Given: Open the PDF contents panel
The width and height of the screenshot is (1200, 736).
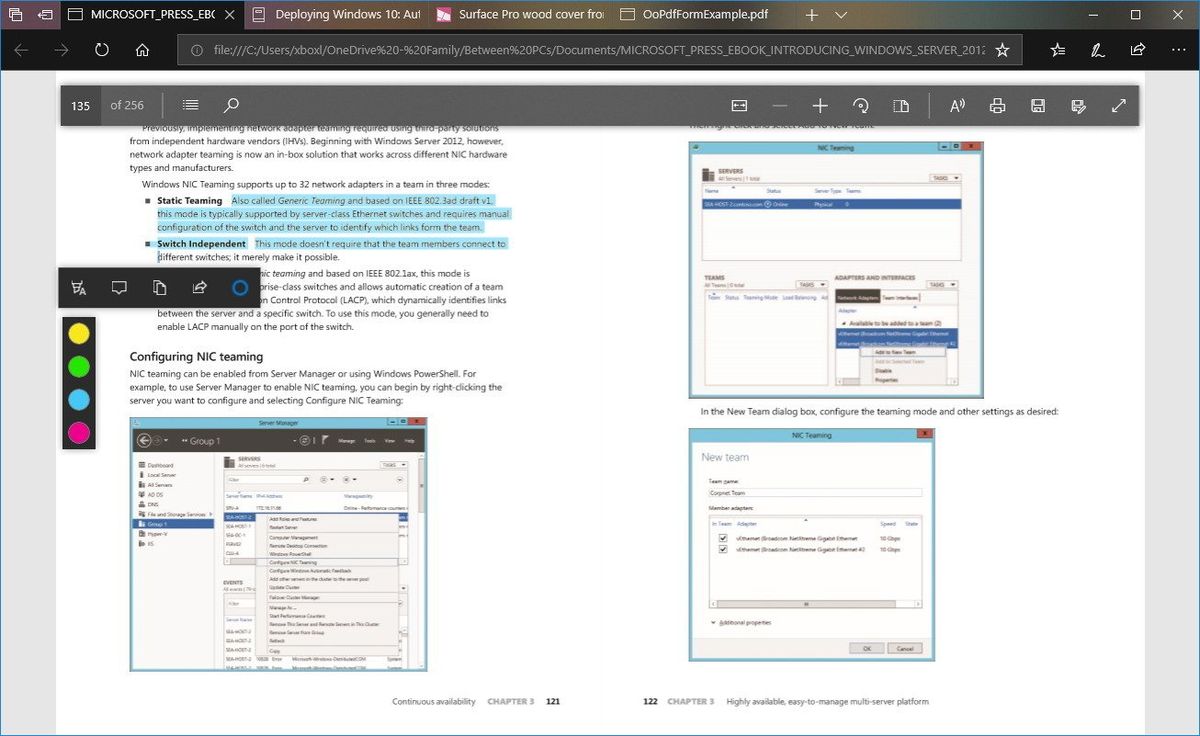Looking at the screenshot, I should (x=189, y=105).
